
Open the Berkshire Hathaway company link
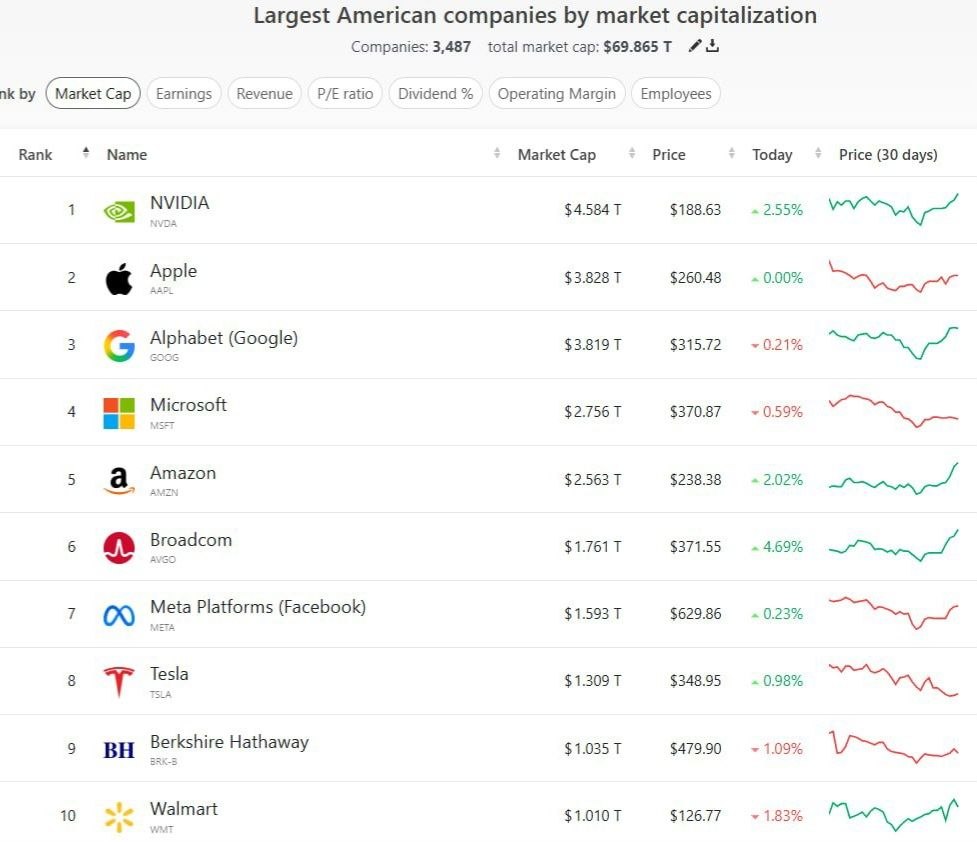229,742
